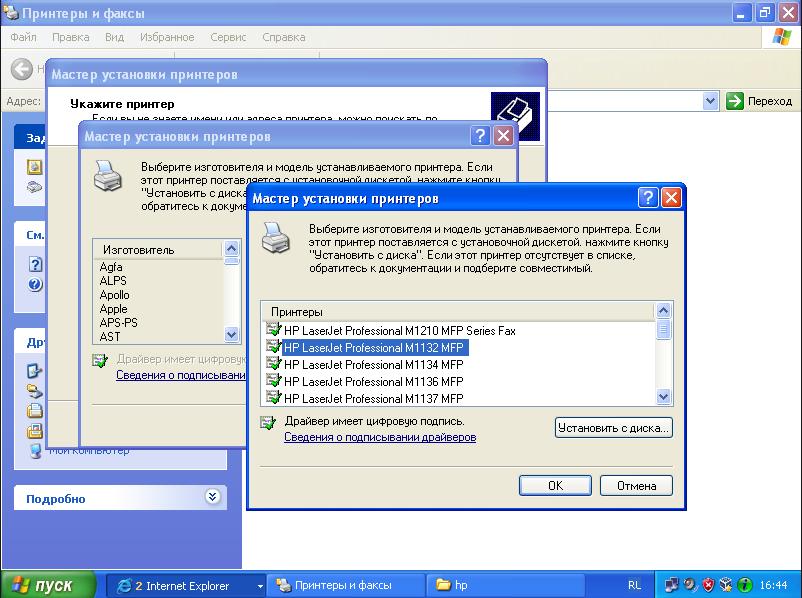Click green info tray icon
This screenshot has height=598, width=802.
(x=745, y=585)
